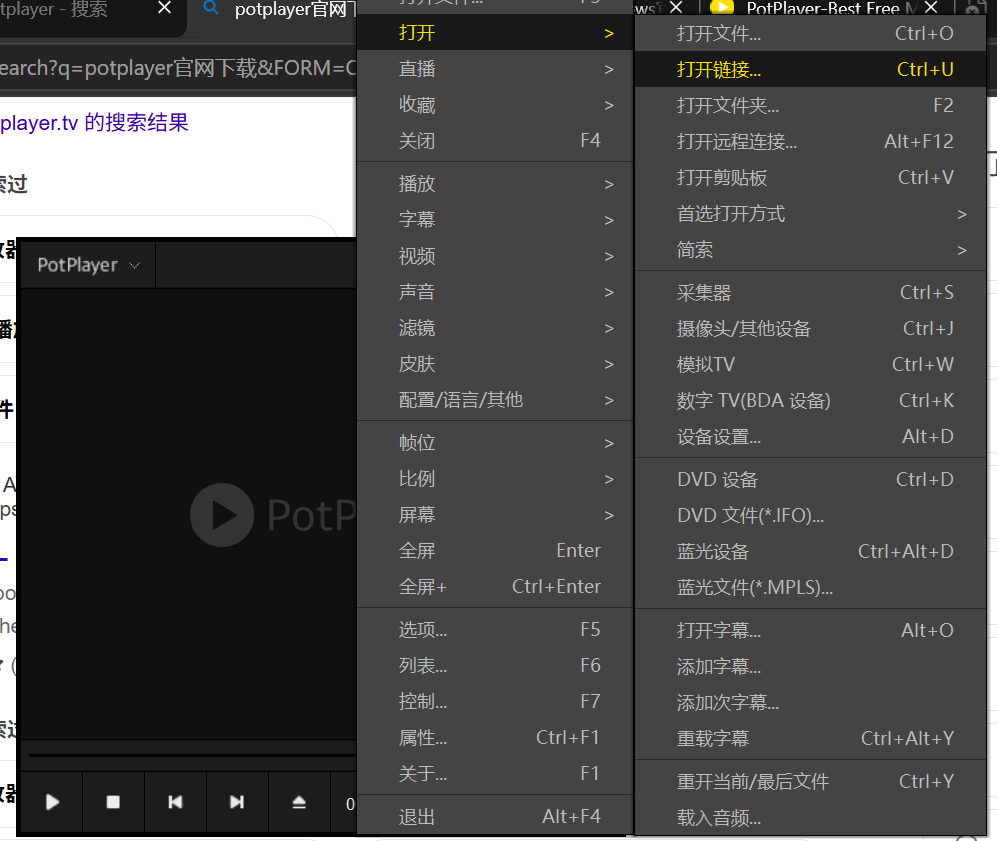Click 添加次字幕... entry
The width and height of the screenshot is (997, 841).
(x=811, y=702)
